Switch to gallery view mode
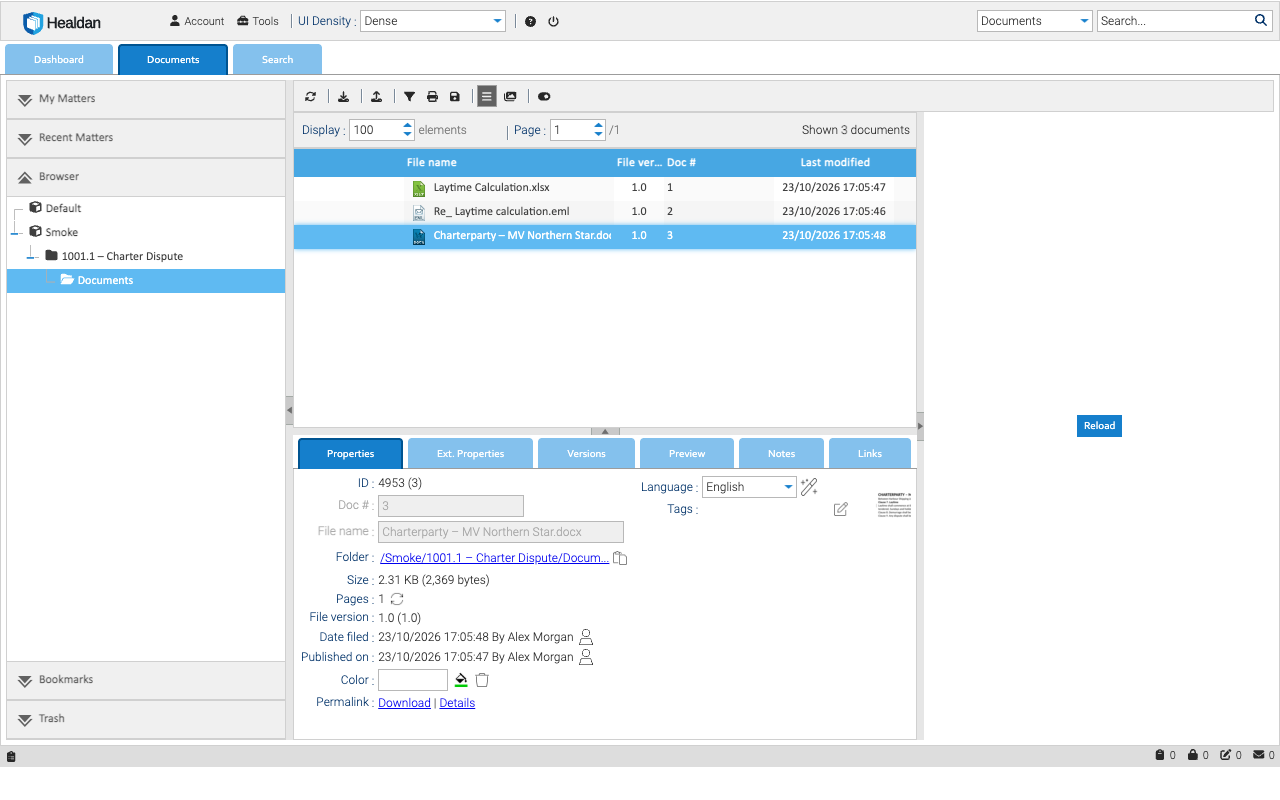Image resolution: width=1280 pixels, height=800 pixels. [510, 97]
